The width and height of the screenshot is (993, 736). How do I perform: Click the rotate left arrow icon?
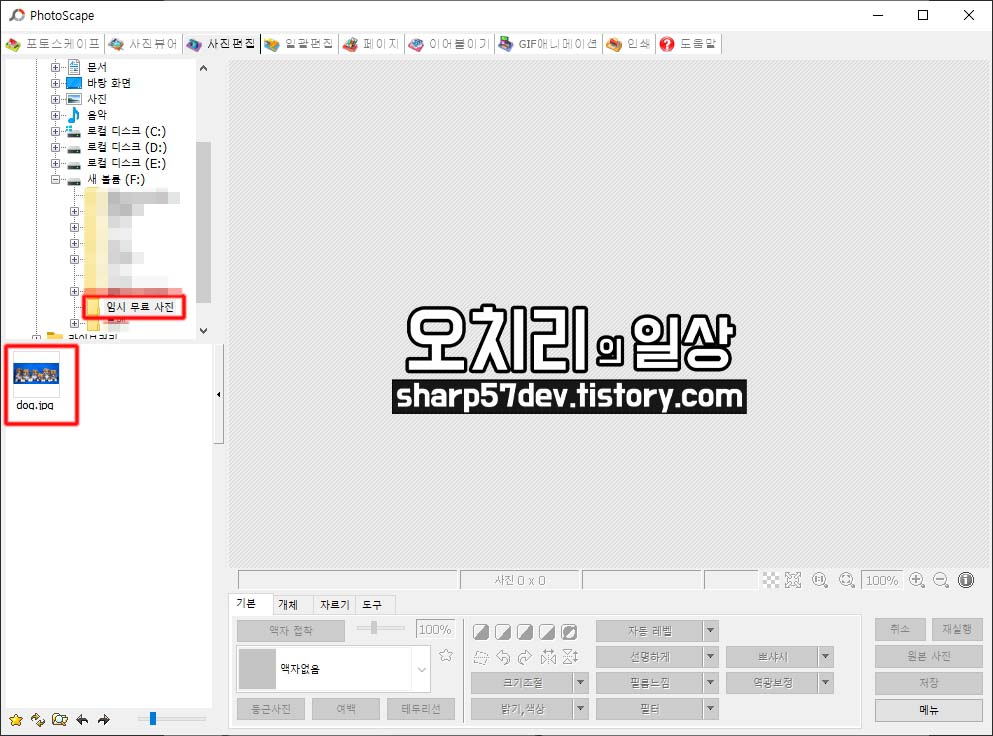click(x=503, y=657)
